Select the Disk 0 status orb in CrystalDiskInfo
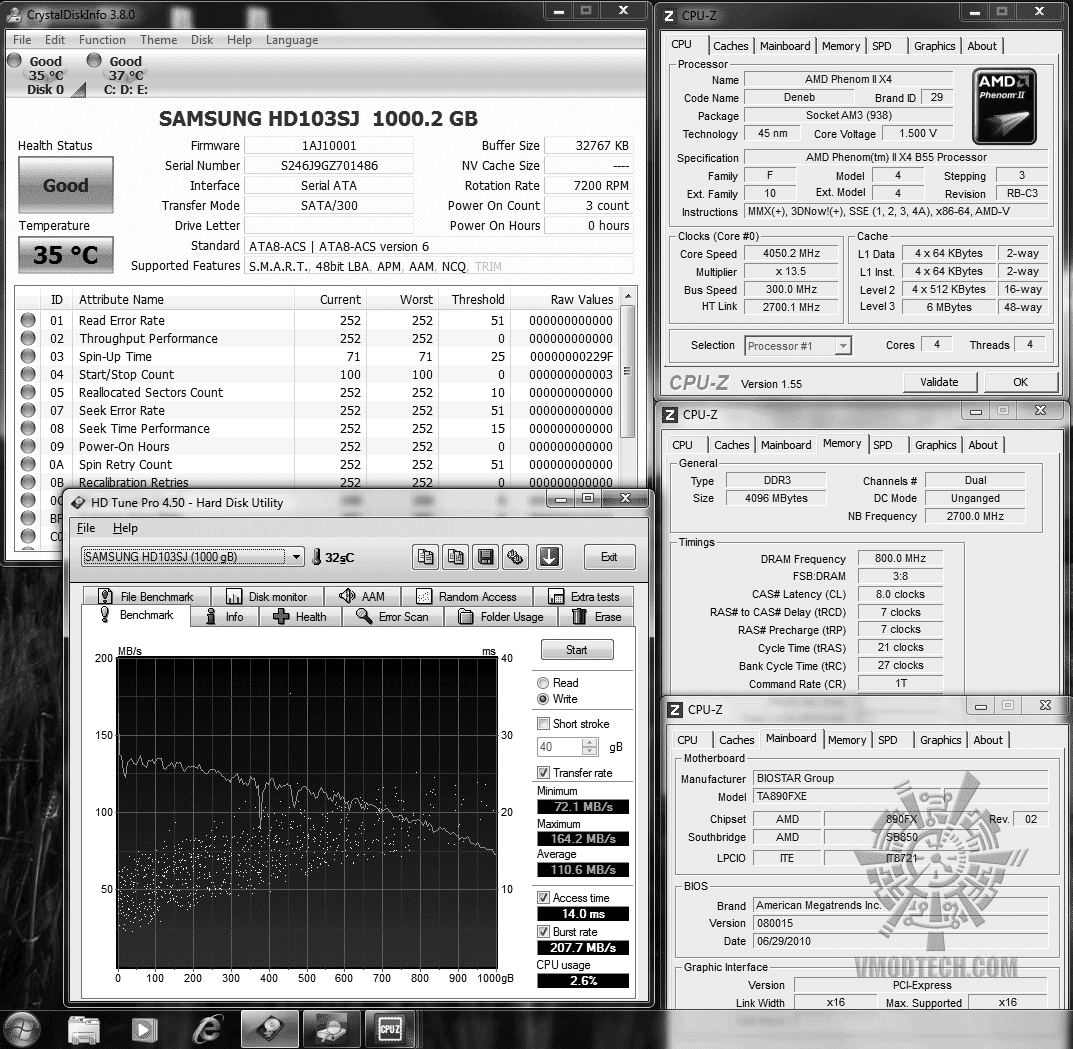The width and height of the screenshot is (1073, 1049). (14, 61)
